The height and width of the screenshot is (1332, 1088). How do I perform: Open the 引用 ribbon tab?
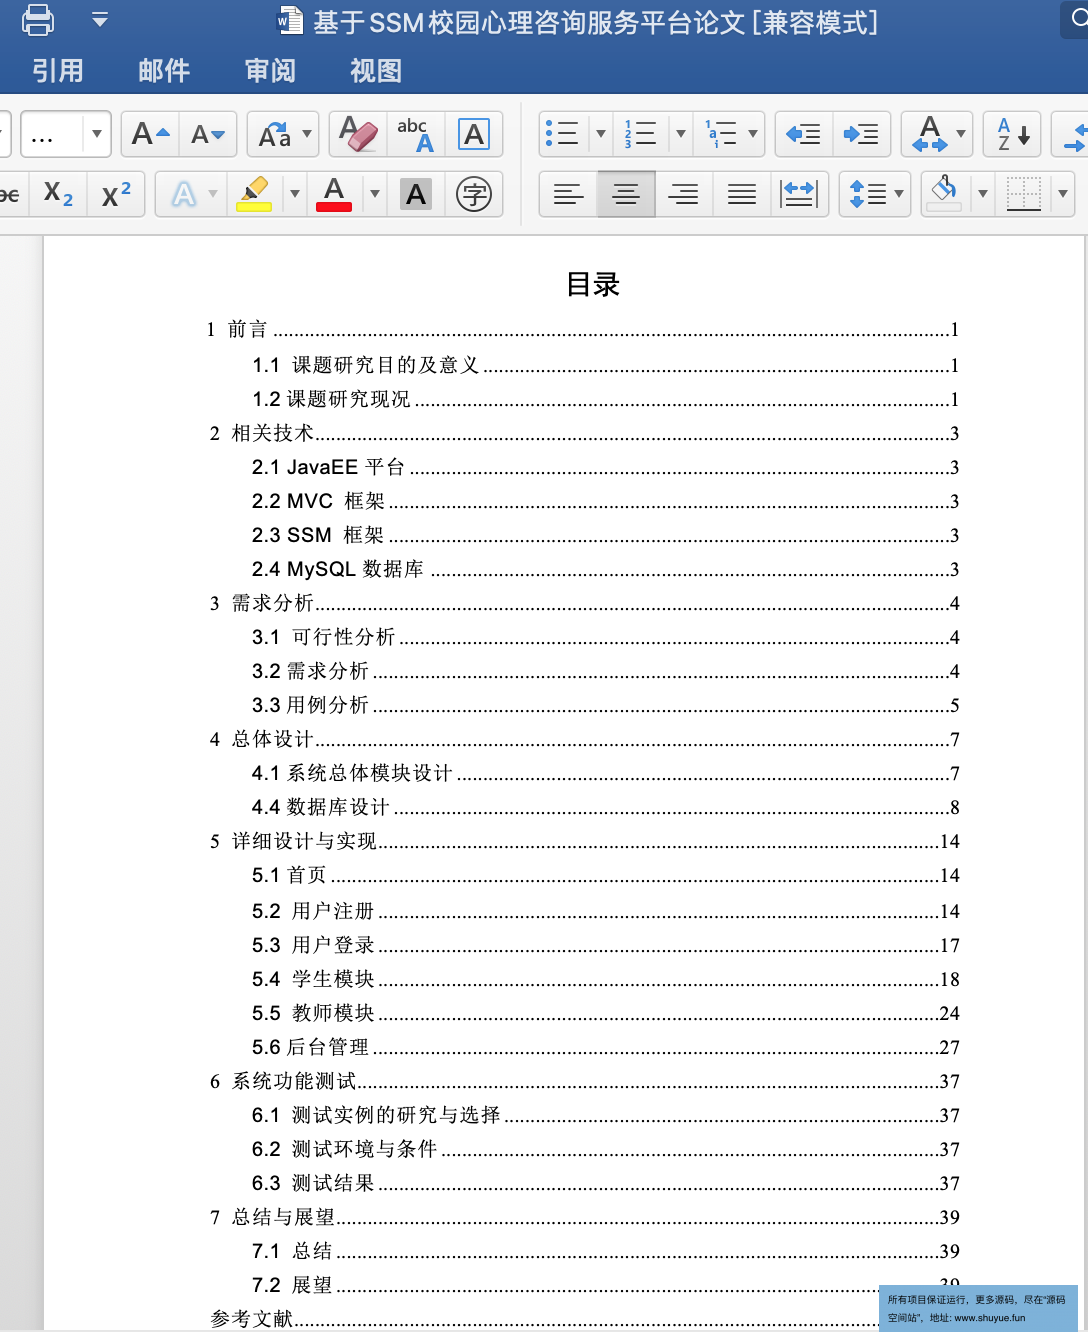coord(57,71)
